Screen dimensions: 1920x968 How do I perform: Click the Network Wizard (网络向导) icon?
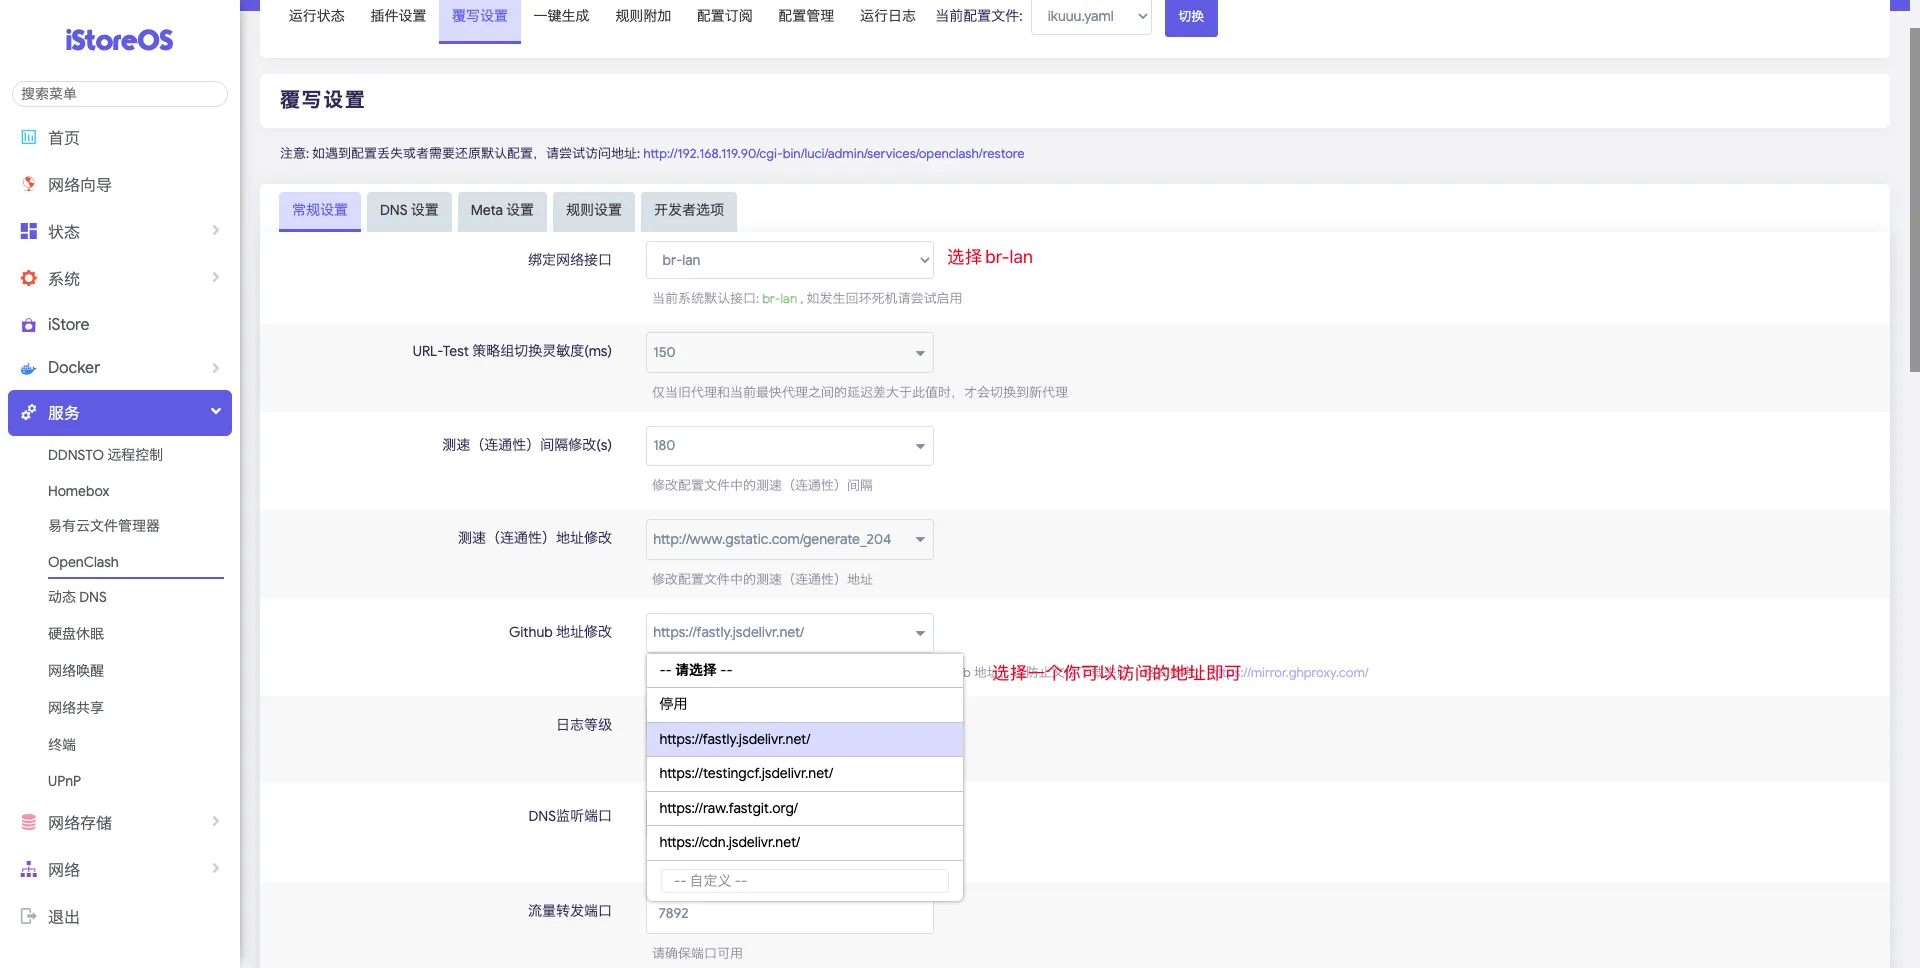[29, 184]
